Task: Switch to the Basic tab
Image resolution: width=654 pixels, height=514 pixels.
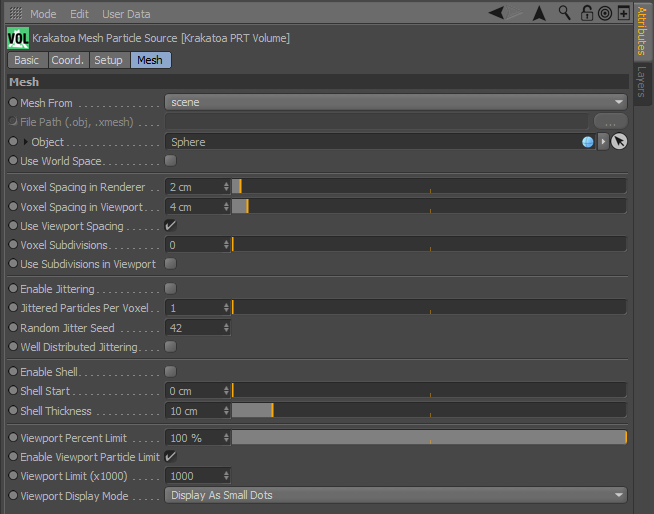Action: click(28, 60)
